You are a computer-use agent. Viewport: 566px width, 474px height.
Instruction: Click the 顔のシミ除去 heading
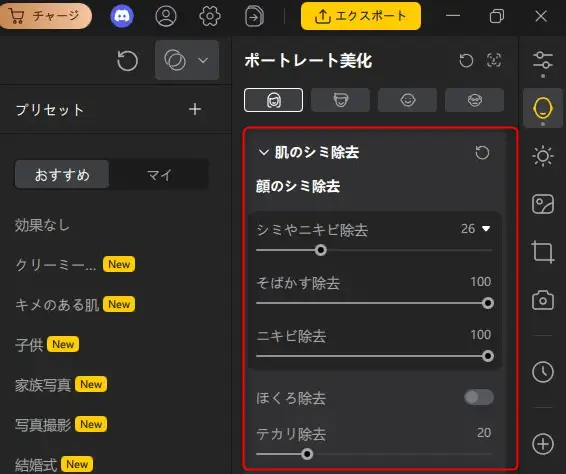pos(298,186)
